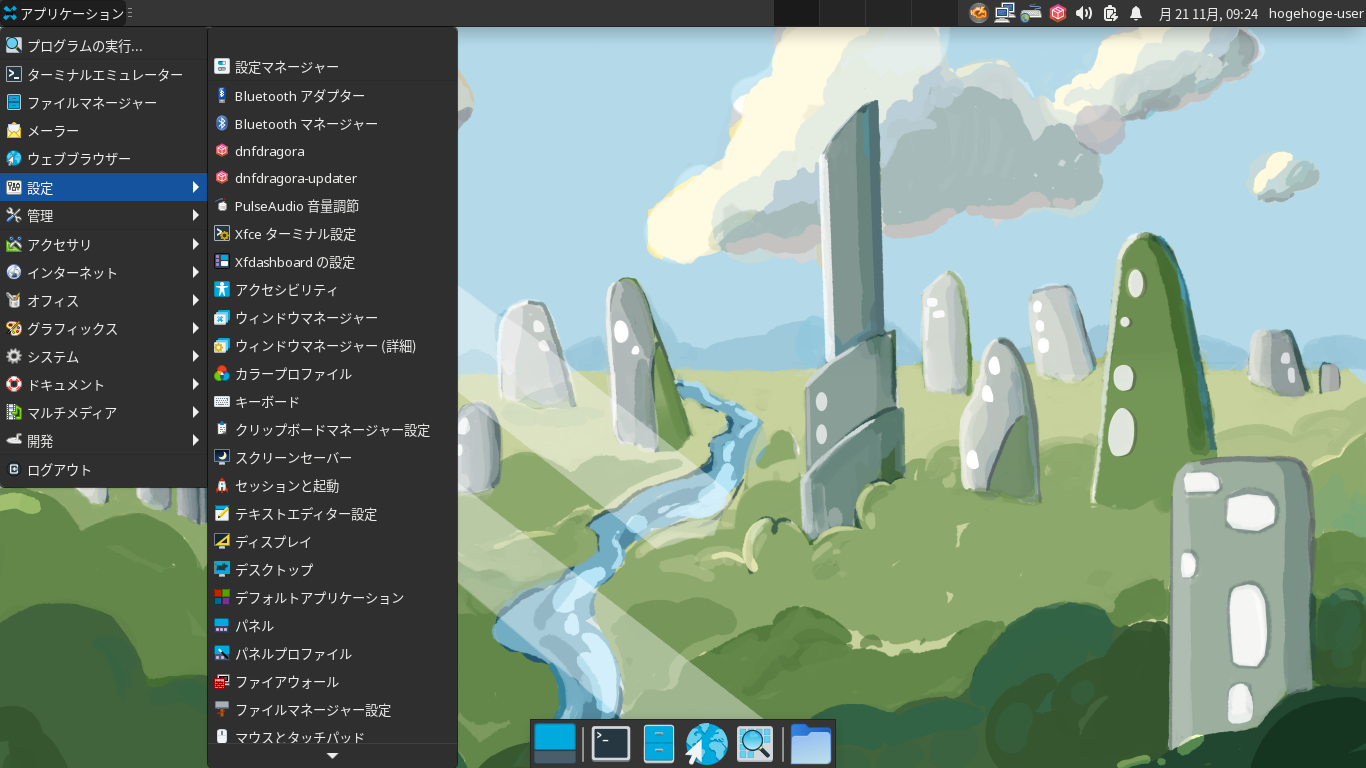
Task: Open Bluetooth マネージャー
Action: coord(332,124)
